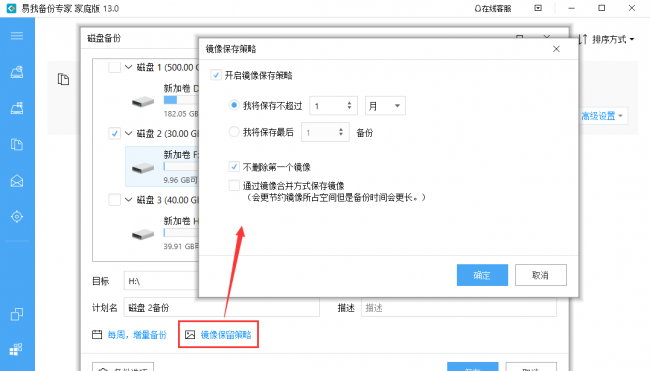
Task: Open disk backup icon in sidebar
Action: coord(17,72)
